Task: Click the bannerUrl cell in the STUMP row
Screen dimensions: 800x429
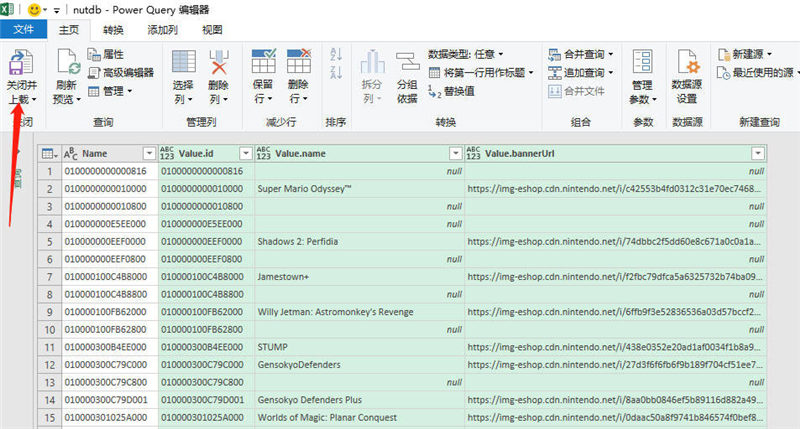Action: pos(615,347)
